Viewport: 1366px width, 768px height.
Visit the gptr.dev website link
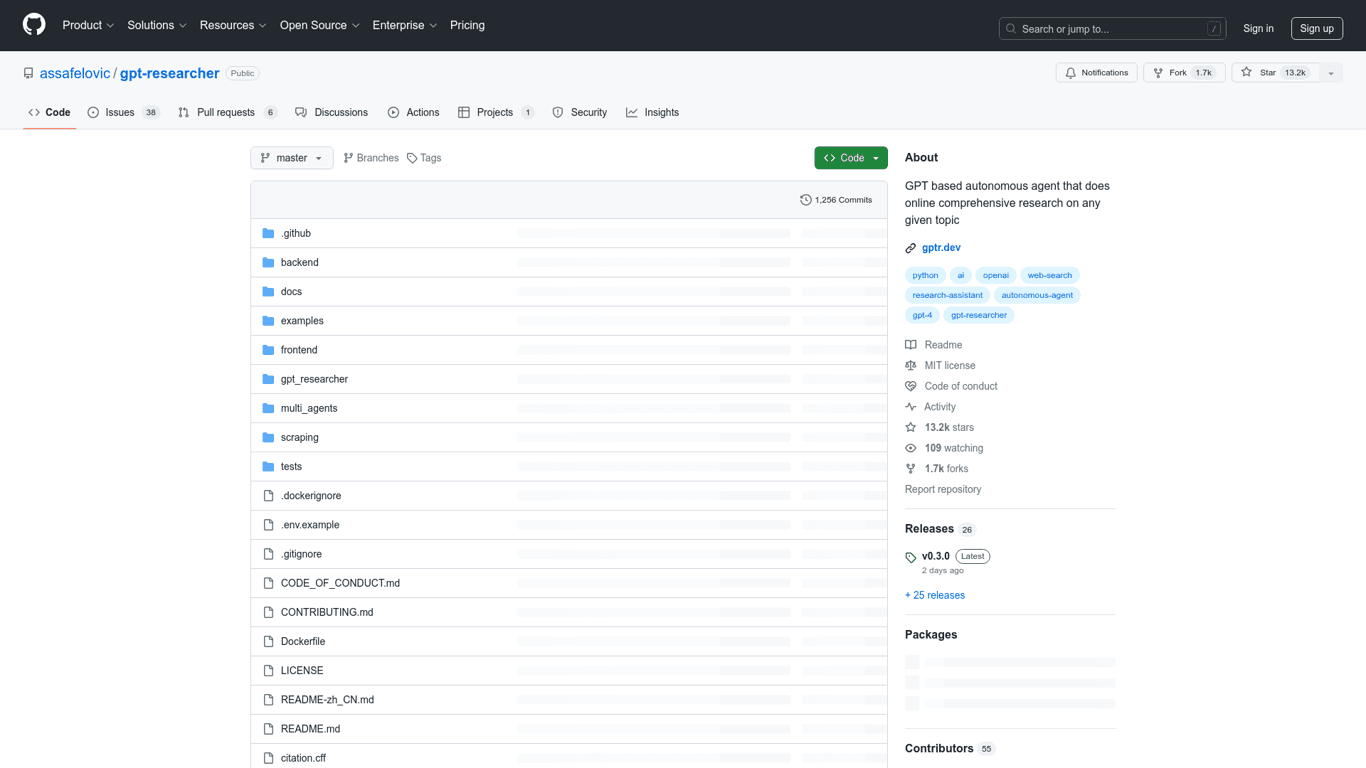click(941, 247)
